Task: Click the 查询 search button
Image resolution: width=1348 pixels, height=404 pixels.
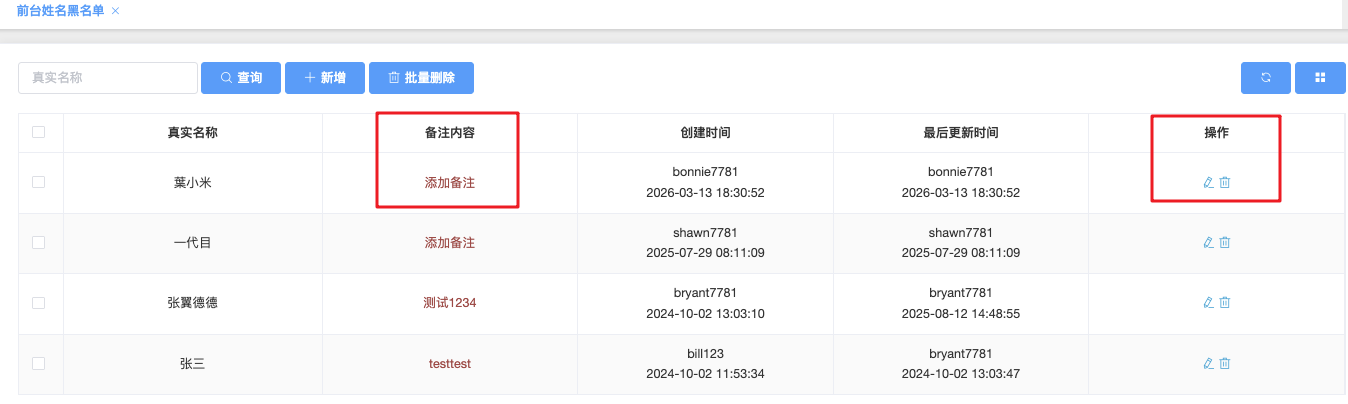Action: pos(240,78)
